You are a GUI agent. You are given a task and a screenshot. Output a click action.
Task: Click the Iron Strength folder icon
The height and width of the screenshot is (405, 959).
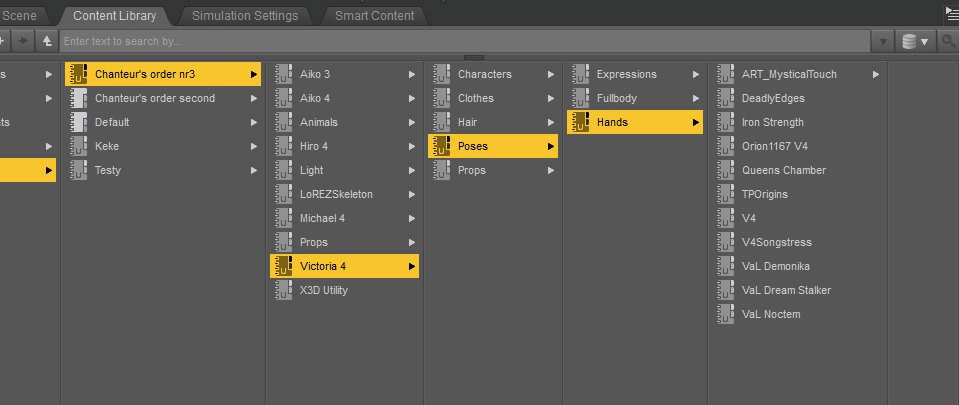[x=725, y=122]
